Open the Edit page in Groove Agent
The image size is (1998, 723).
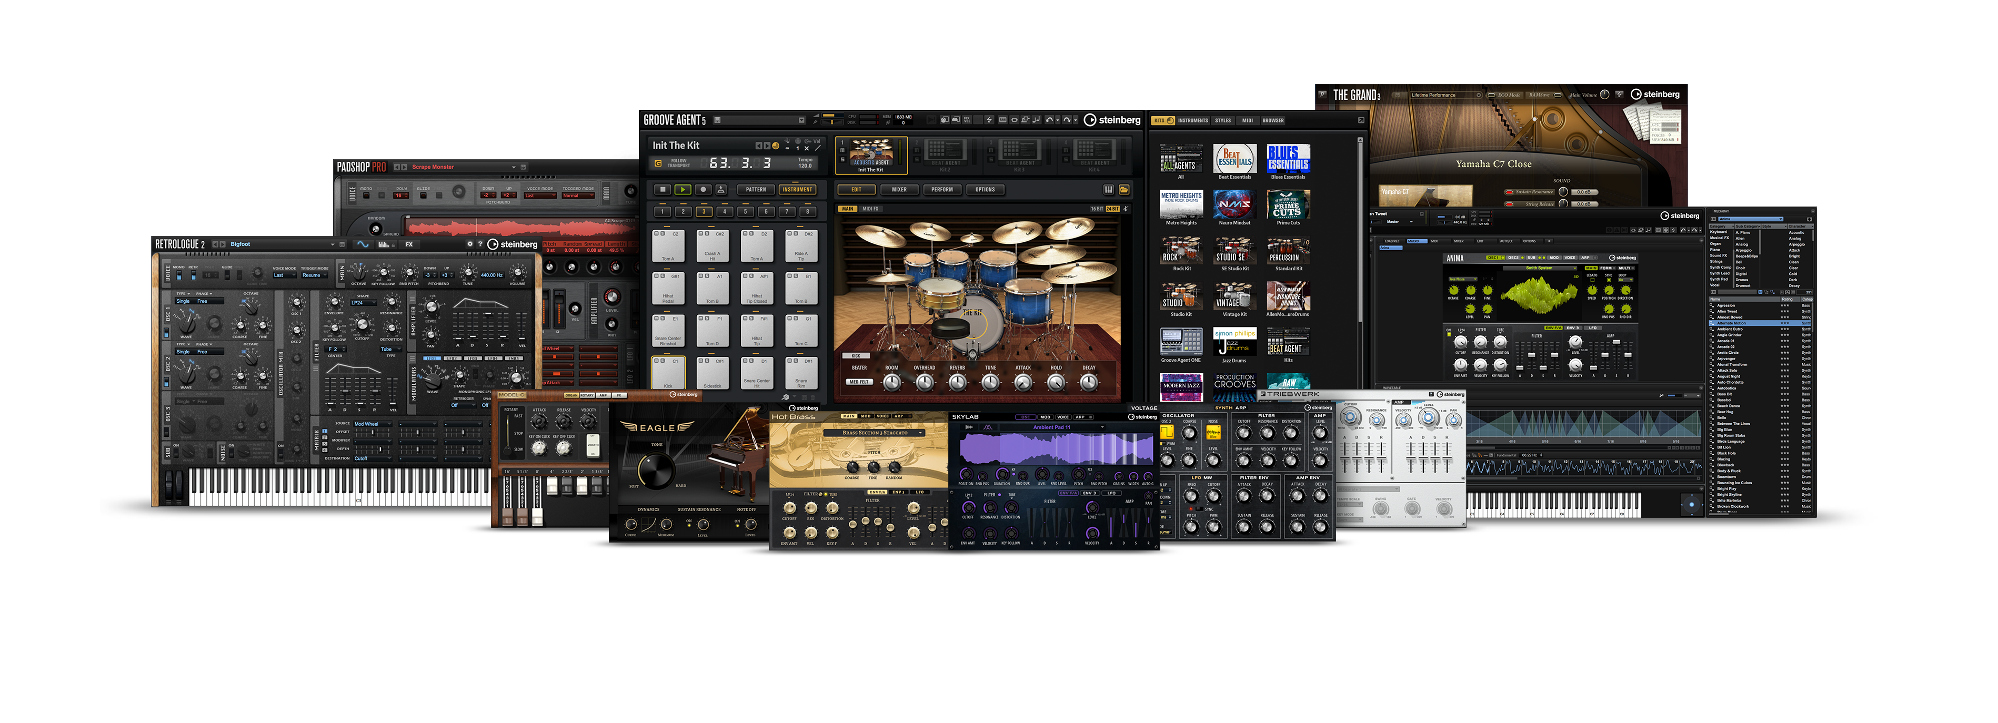pyautogui.click(x=856, y=189)
